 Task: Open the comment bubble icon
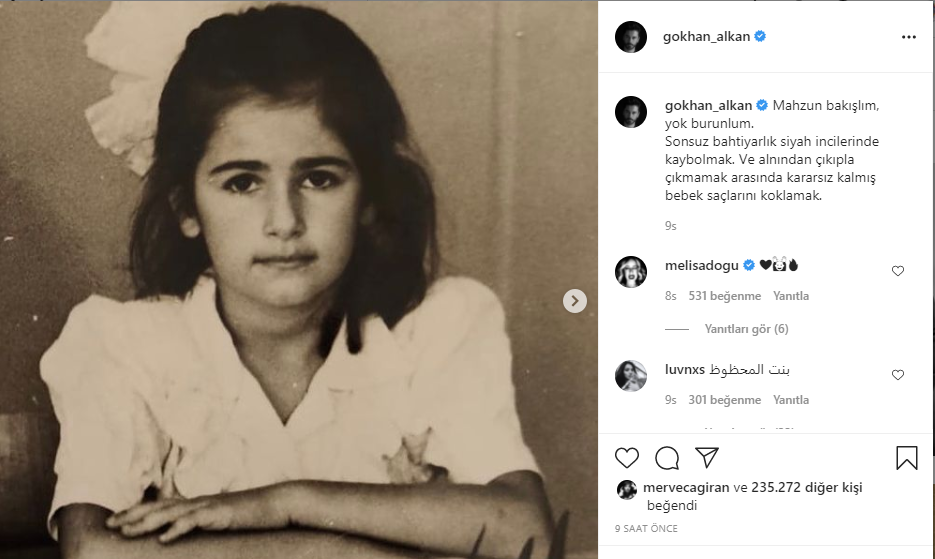point(667,458)
